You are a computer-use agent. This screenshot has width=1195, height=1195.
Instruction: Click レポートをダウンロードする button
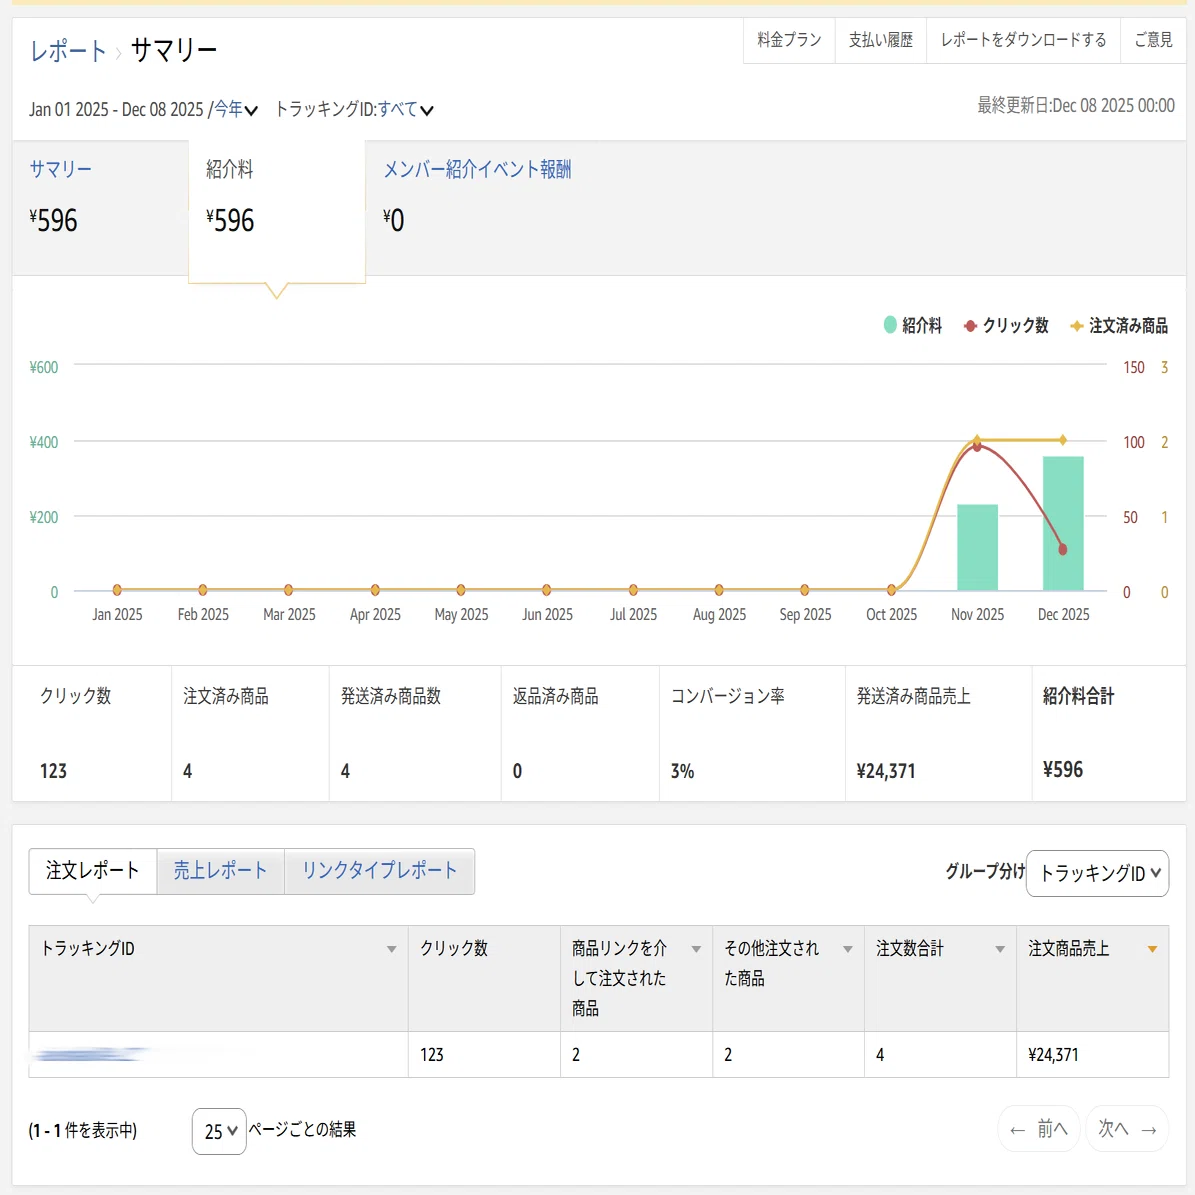click(1023, 40)
